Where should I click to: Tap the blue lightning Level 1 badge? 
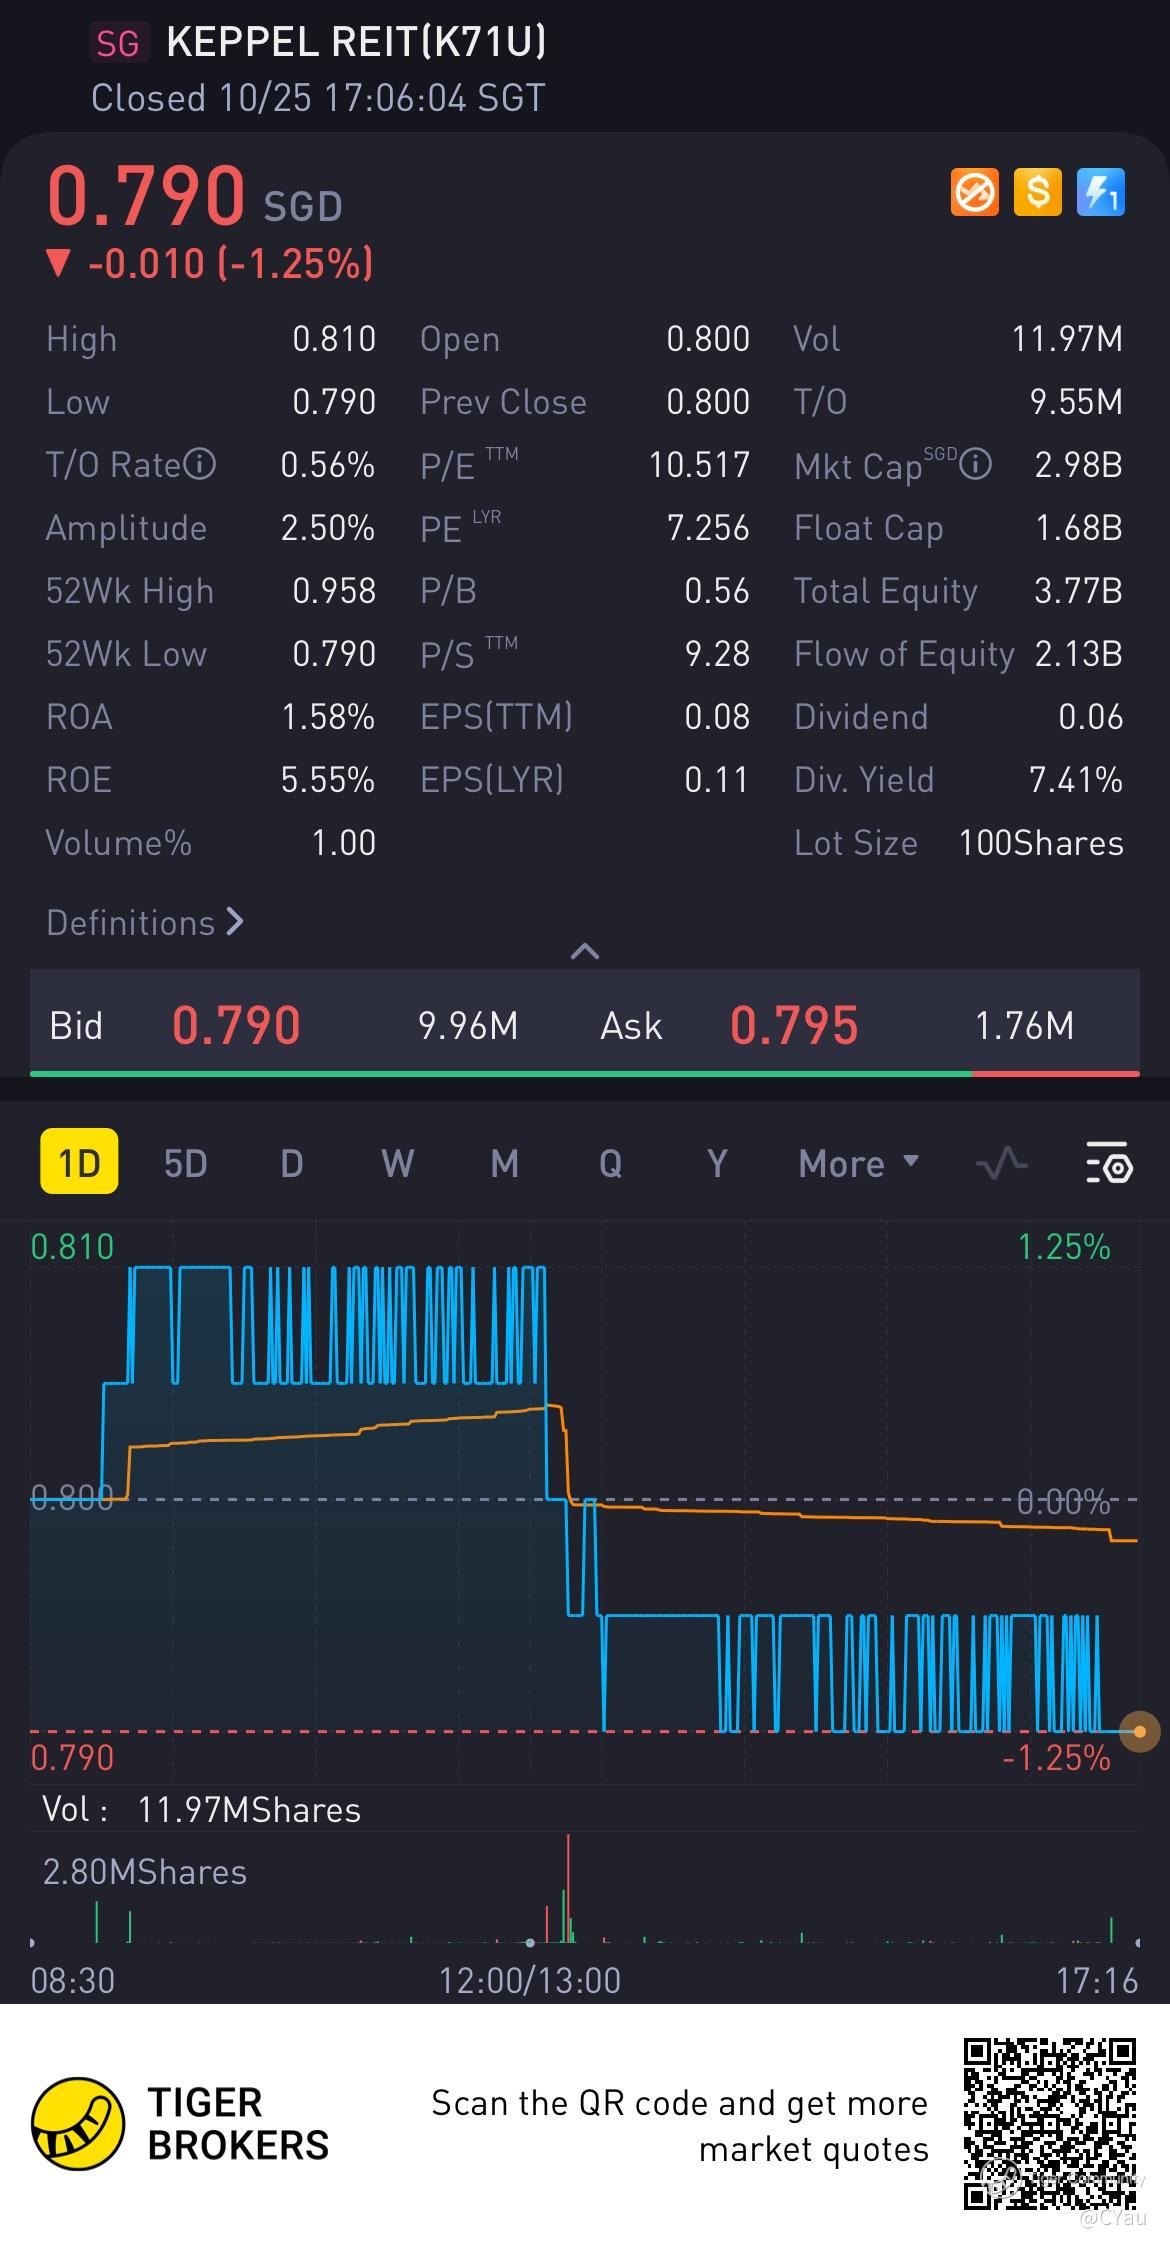pyautogui.click(x=1100, y=192)
